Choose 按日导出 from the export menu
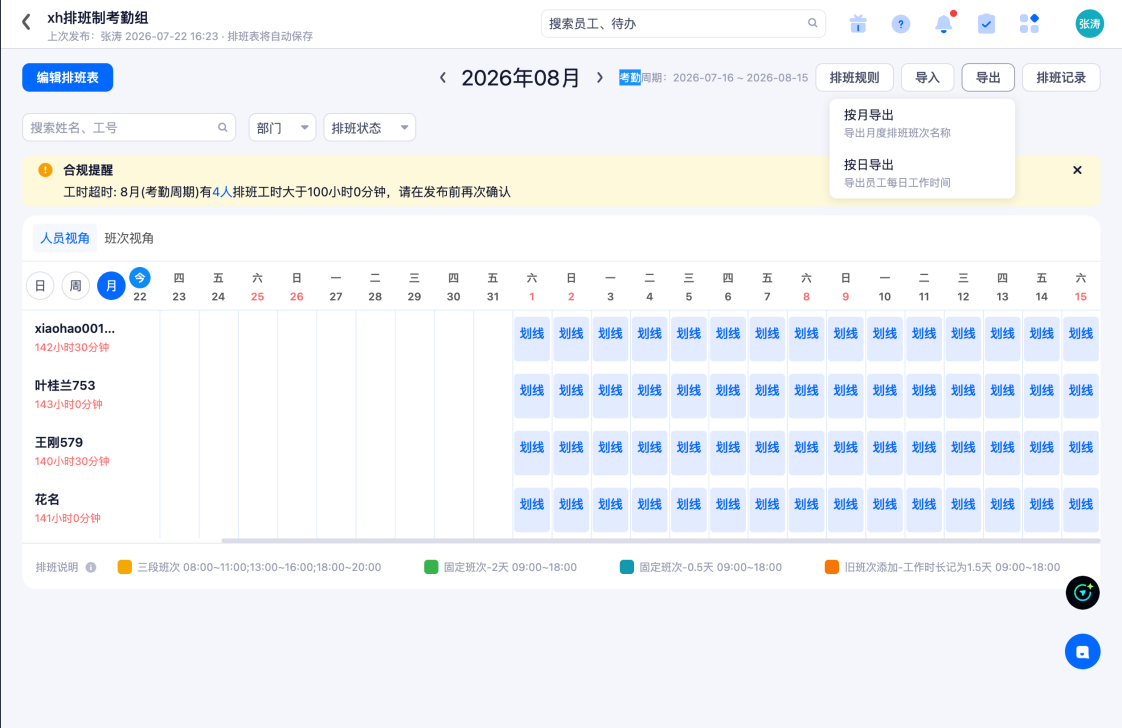Image resolution: width=1122 pixels, height=728 pixels. [922, 173]
